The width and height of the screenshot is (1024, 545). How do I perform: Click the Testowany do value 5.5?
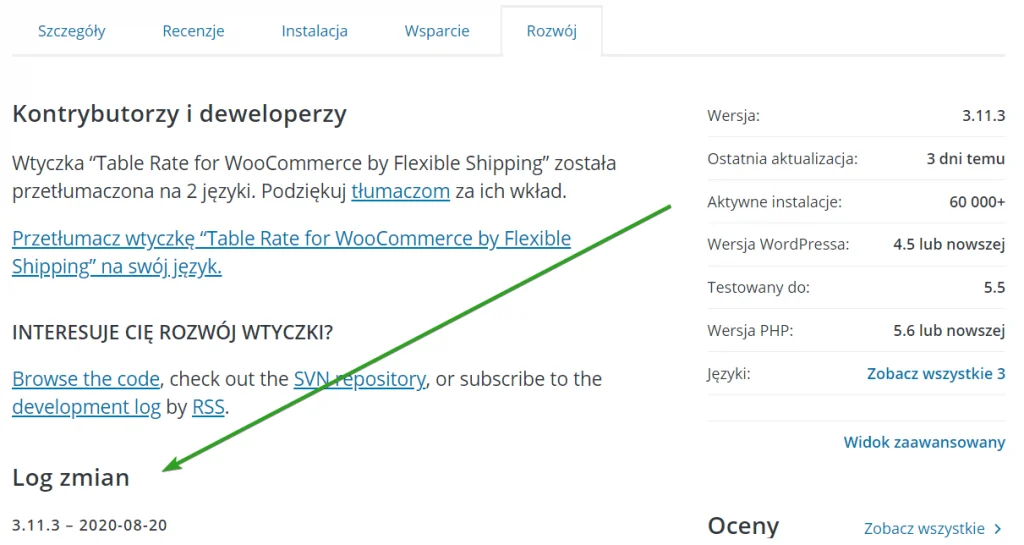click(x=995, y=288)
